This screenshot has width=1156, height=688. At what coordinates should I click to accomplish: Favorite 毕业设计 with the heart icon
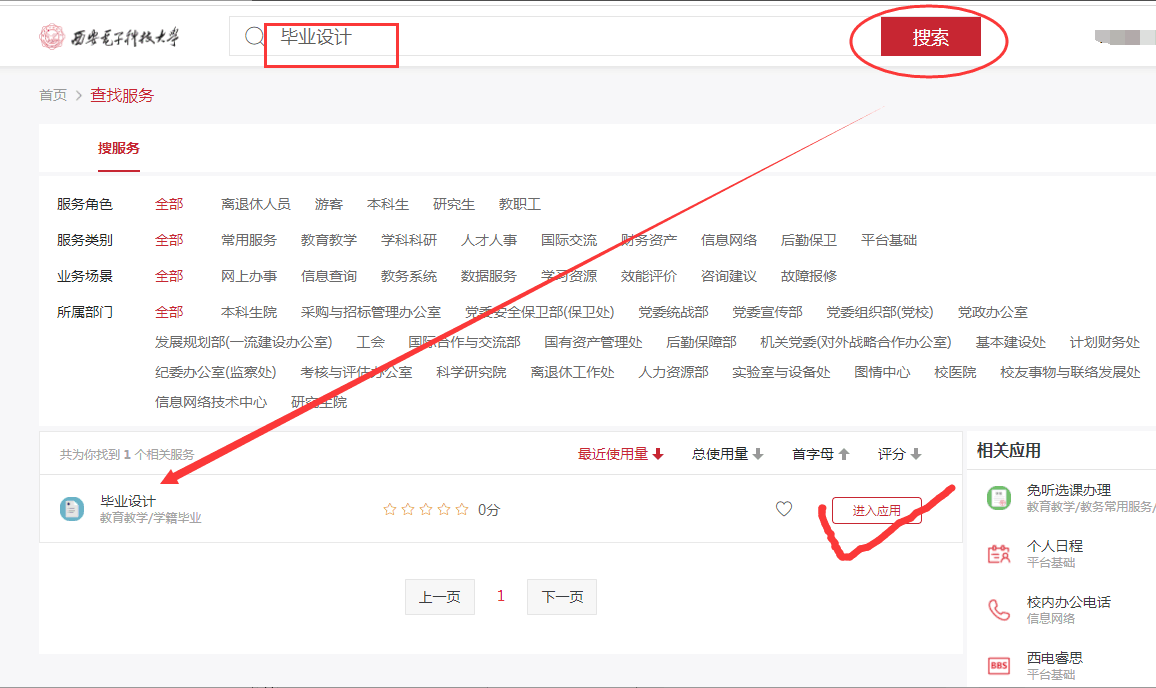pos(784,509)
